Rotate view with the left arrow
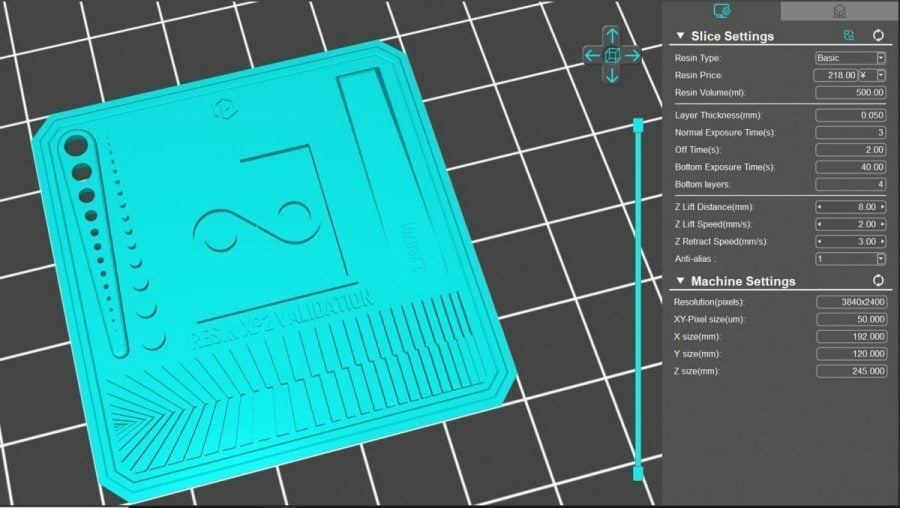The height and width of the screenshot is (508, 900). pyautogui.click(x=592, y=56)
